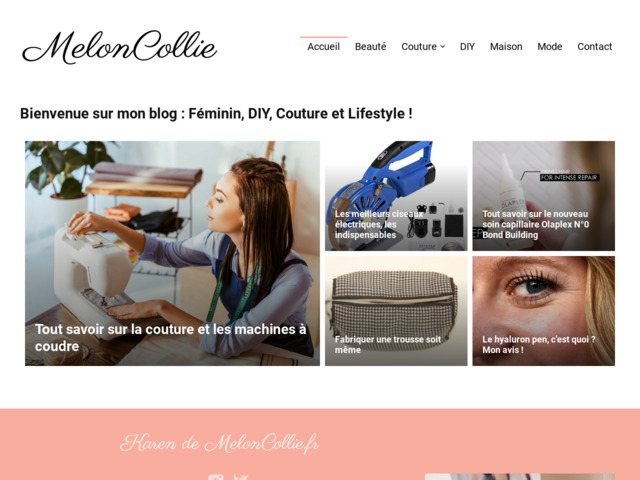Open the hyaluron pen eye thumbnail
The width and height of the screenshot is (640, 480).
[x=544, y=311]
